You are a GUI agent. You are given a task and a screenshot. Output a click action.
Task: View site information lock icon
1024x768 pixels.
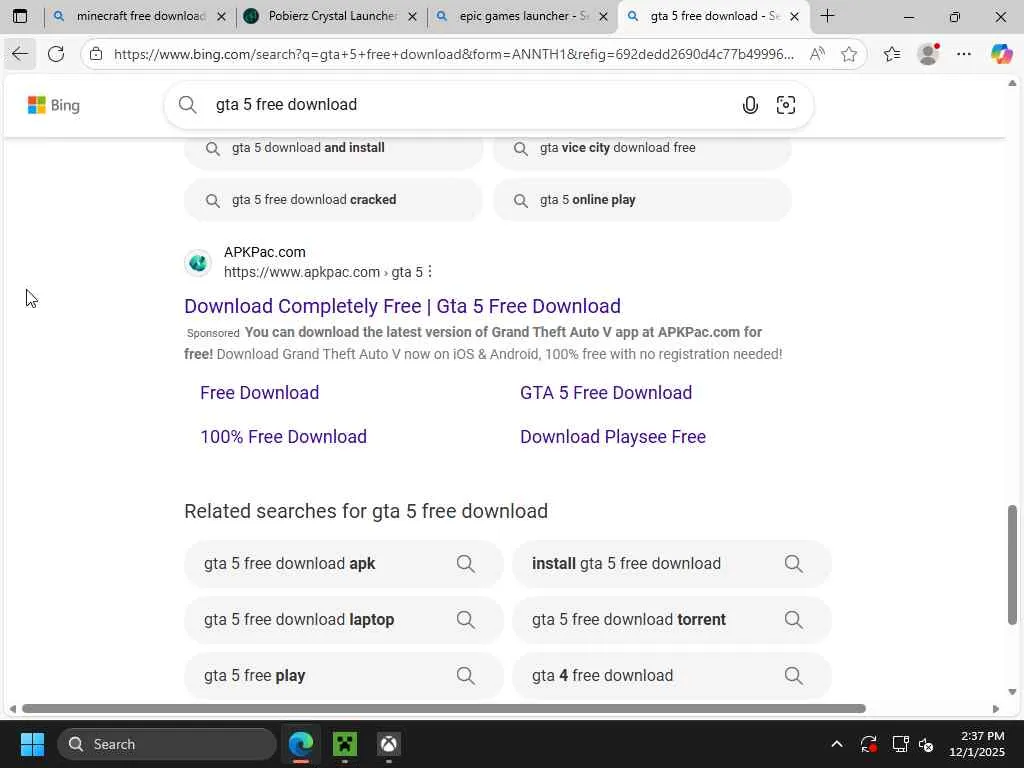point(96,54)
